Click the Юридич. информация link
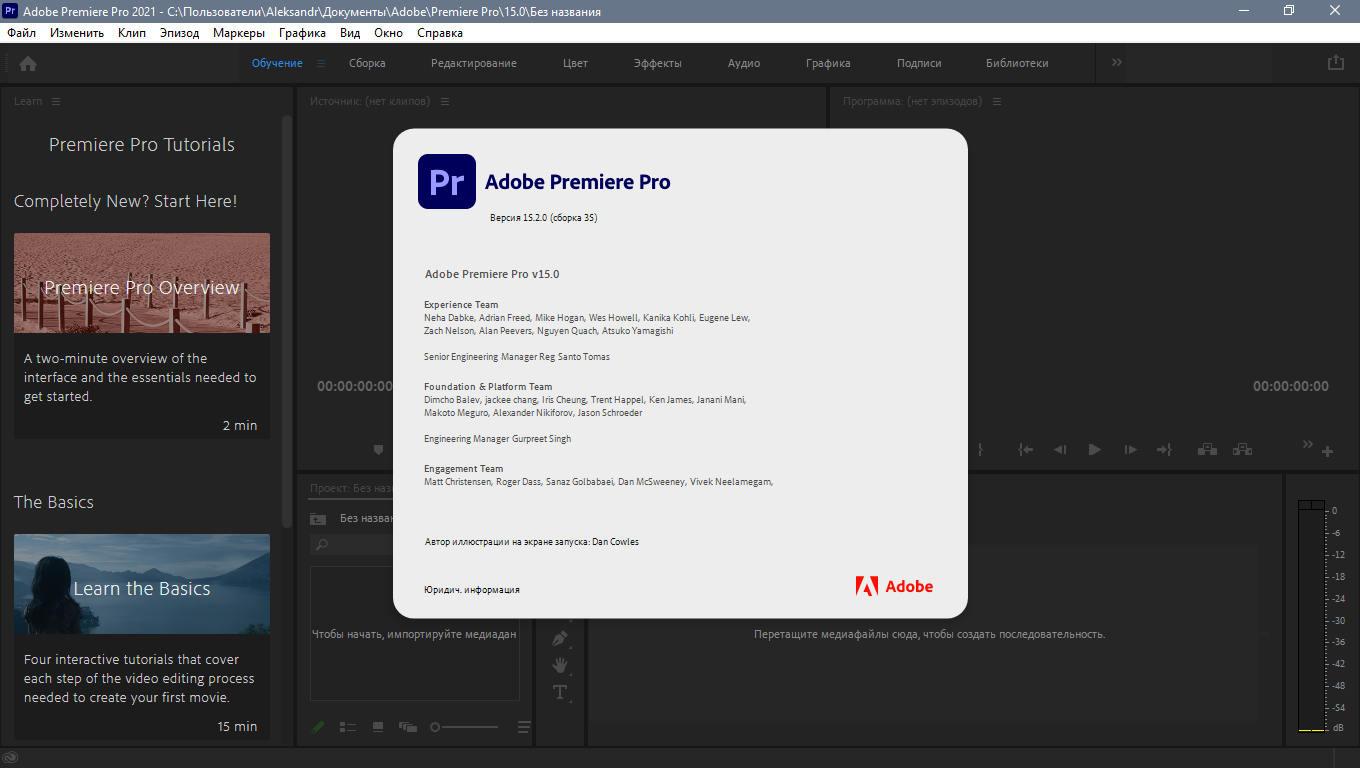 (472, 590)
